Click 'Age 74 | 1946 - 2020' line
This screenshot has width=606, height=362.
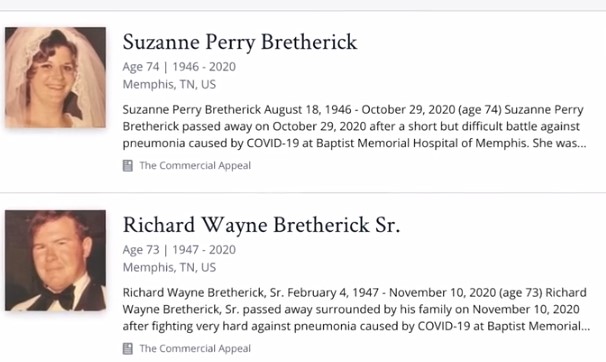179,67
